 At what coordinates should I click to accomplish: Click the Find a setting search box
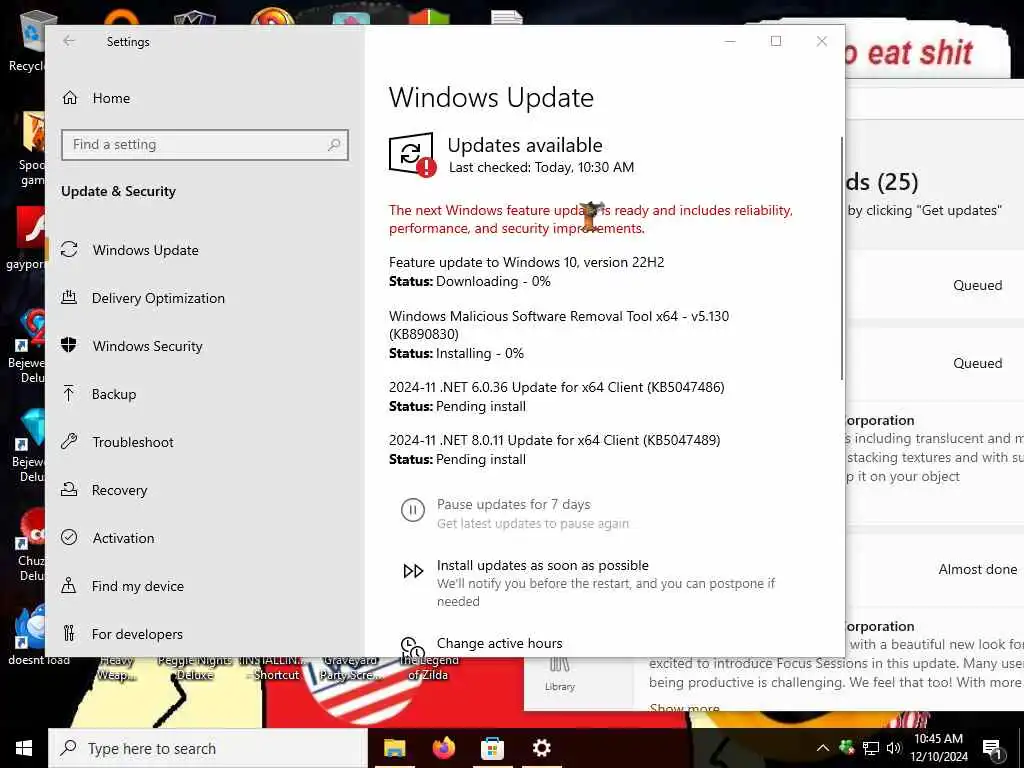click(204, 144)
